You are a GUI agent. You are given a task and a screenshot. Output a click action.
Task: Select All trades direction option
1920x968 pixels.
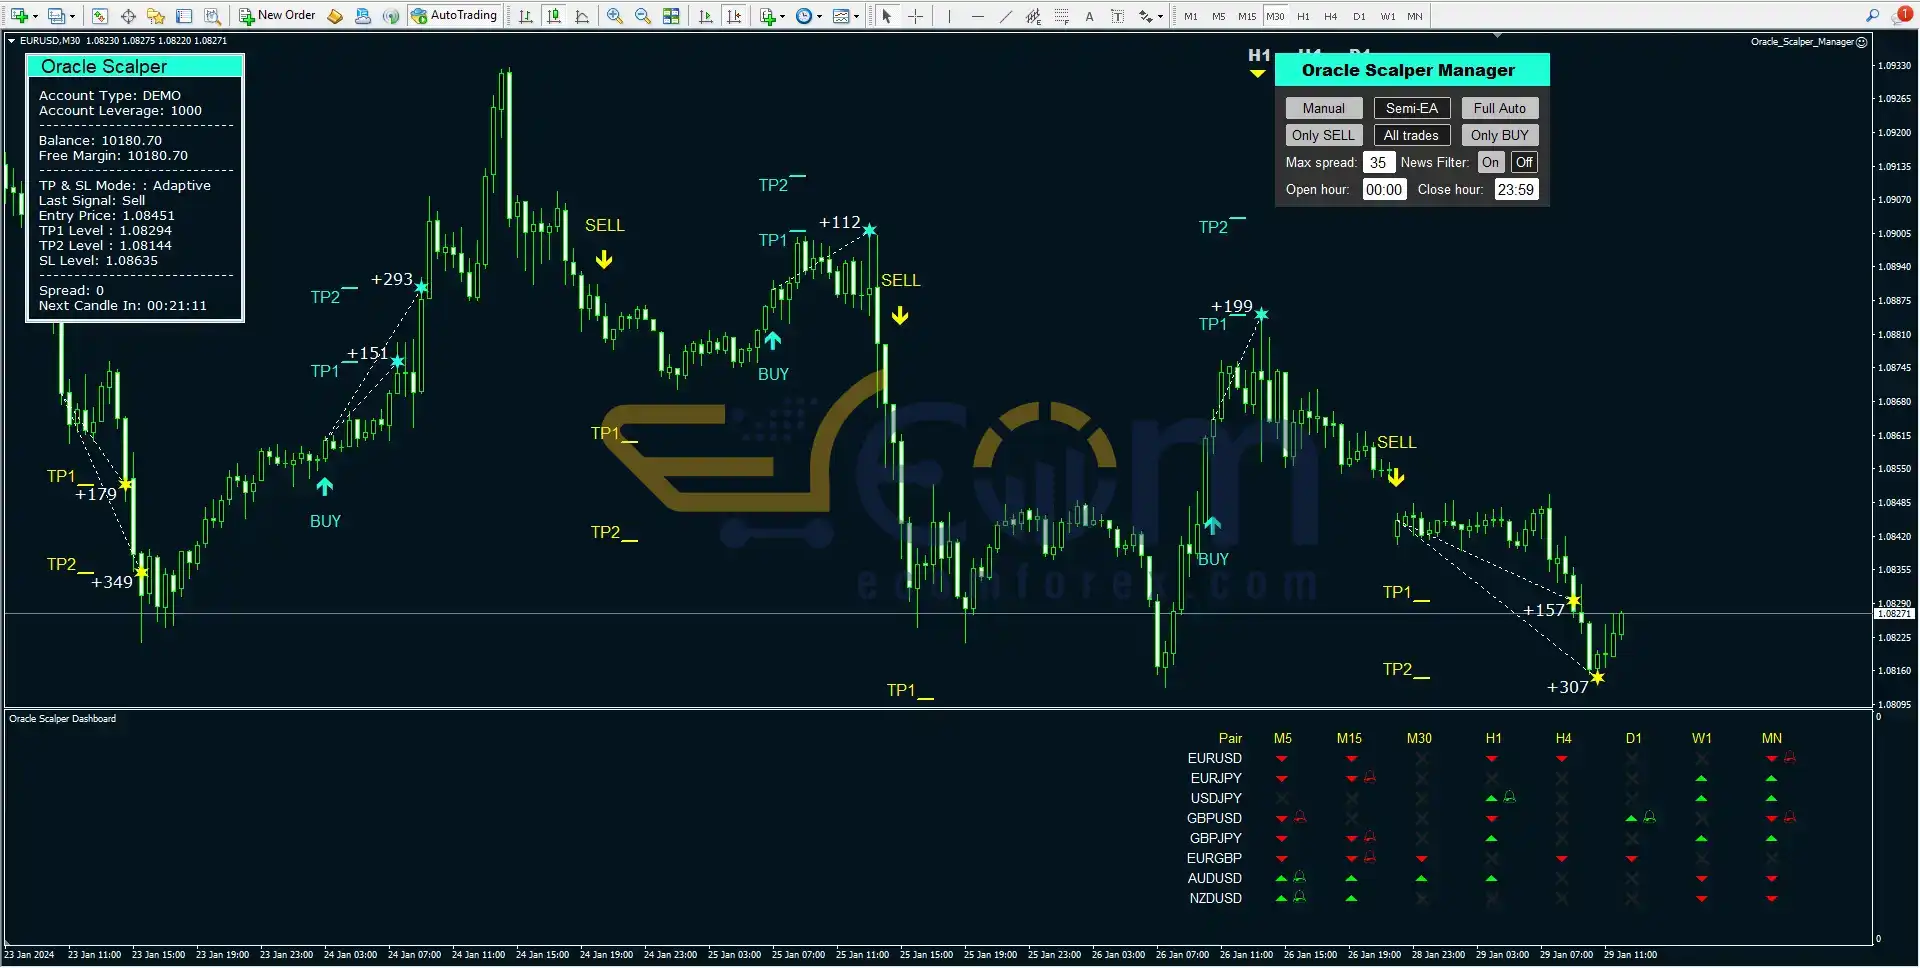click(x=1411, y=135)
